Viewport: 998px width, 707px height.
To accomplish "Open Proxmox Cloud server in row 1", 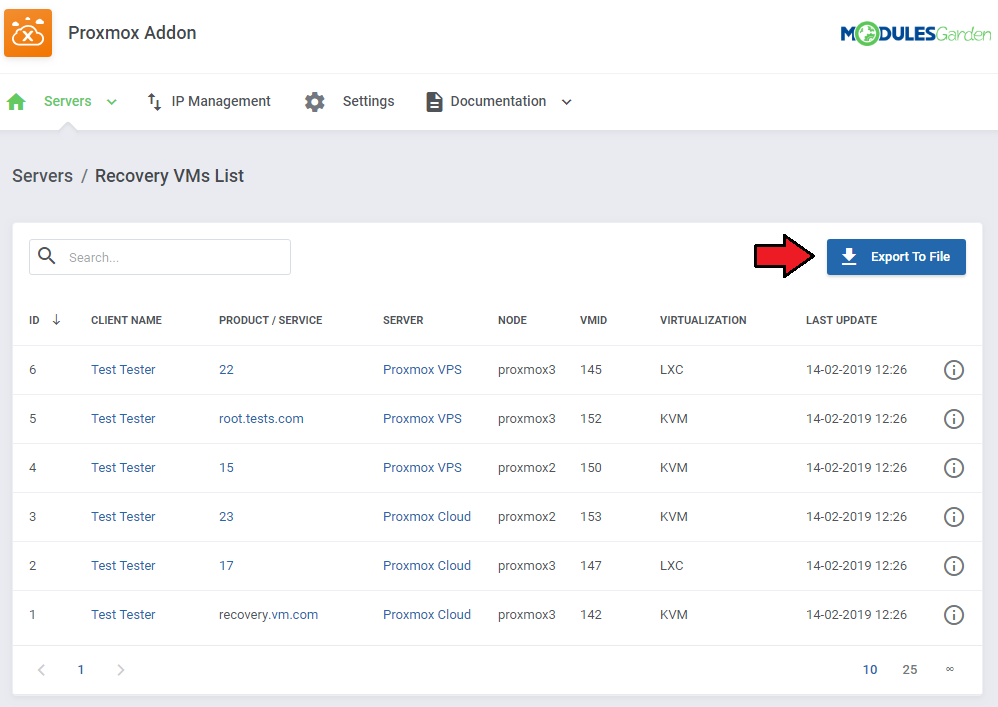I will point(426,615).
